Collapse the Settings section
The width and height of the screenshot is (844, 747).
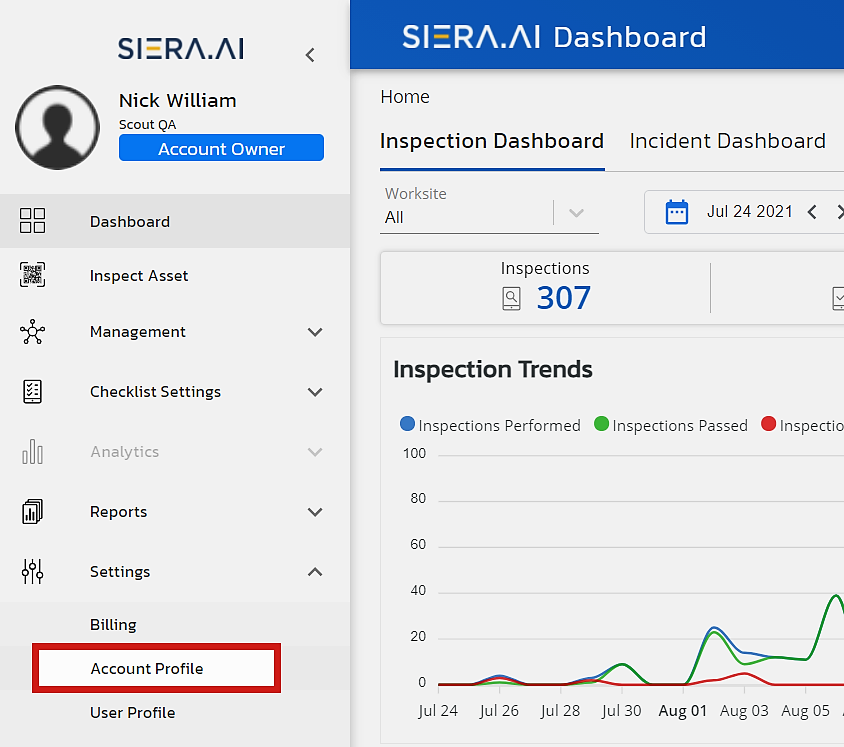[315, 571]
